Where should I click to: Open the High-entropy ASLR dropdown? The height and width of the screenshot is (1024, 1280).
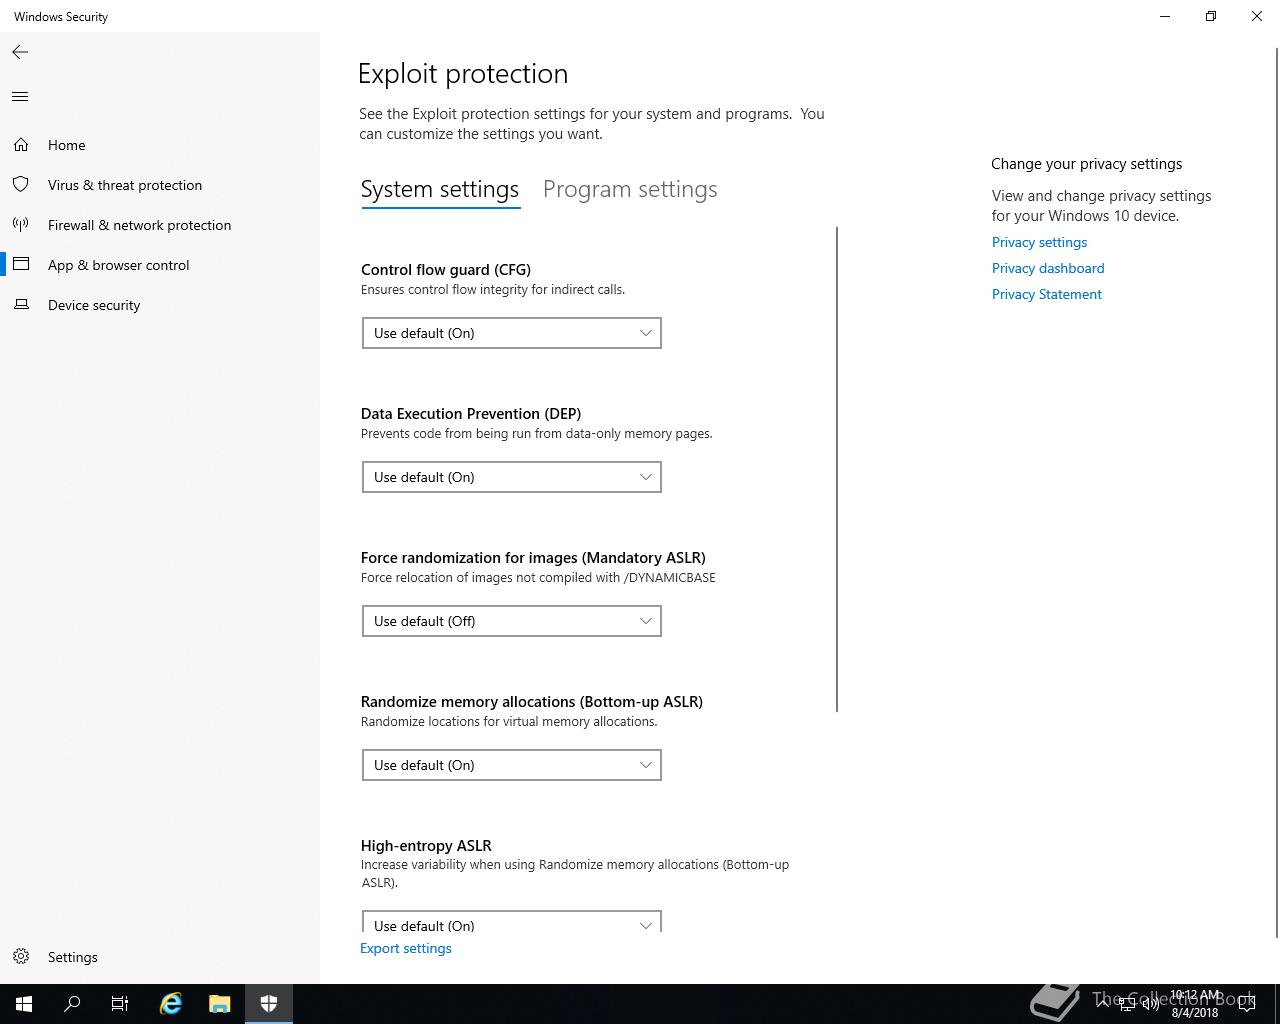512,922
